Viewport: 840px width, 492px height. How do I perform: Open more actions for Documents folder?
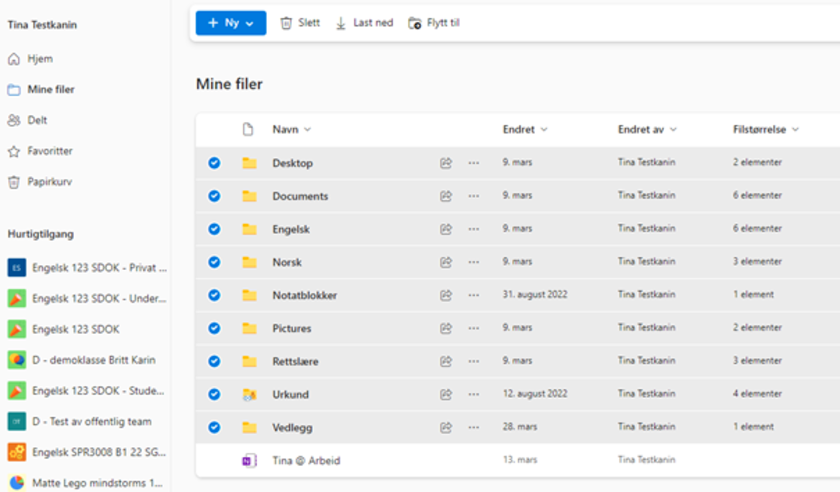click(474, 196)
